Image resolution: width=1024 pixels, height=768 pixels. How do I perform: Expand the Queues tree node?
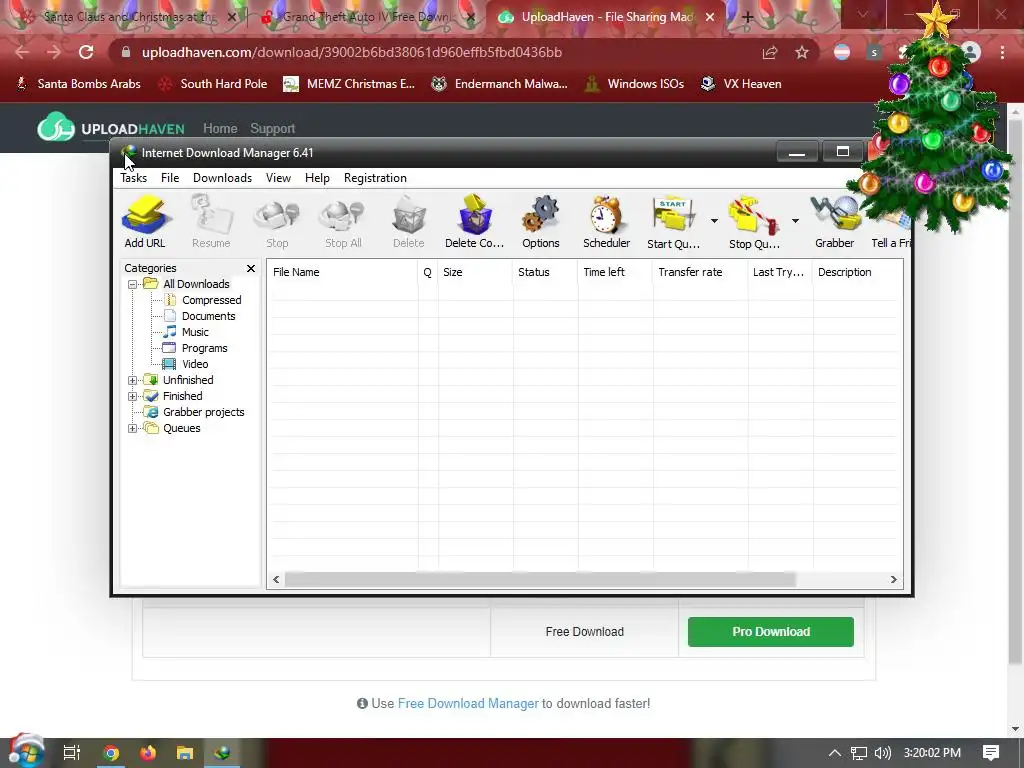coord(133,428)
